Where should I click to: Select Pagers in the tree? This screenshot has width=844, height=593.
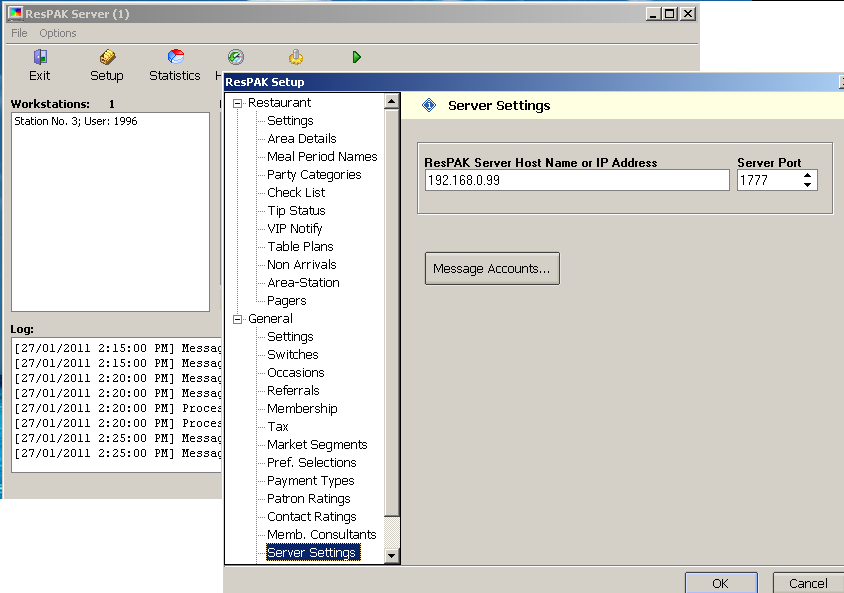pyautogui.click(x=286, y=301)
